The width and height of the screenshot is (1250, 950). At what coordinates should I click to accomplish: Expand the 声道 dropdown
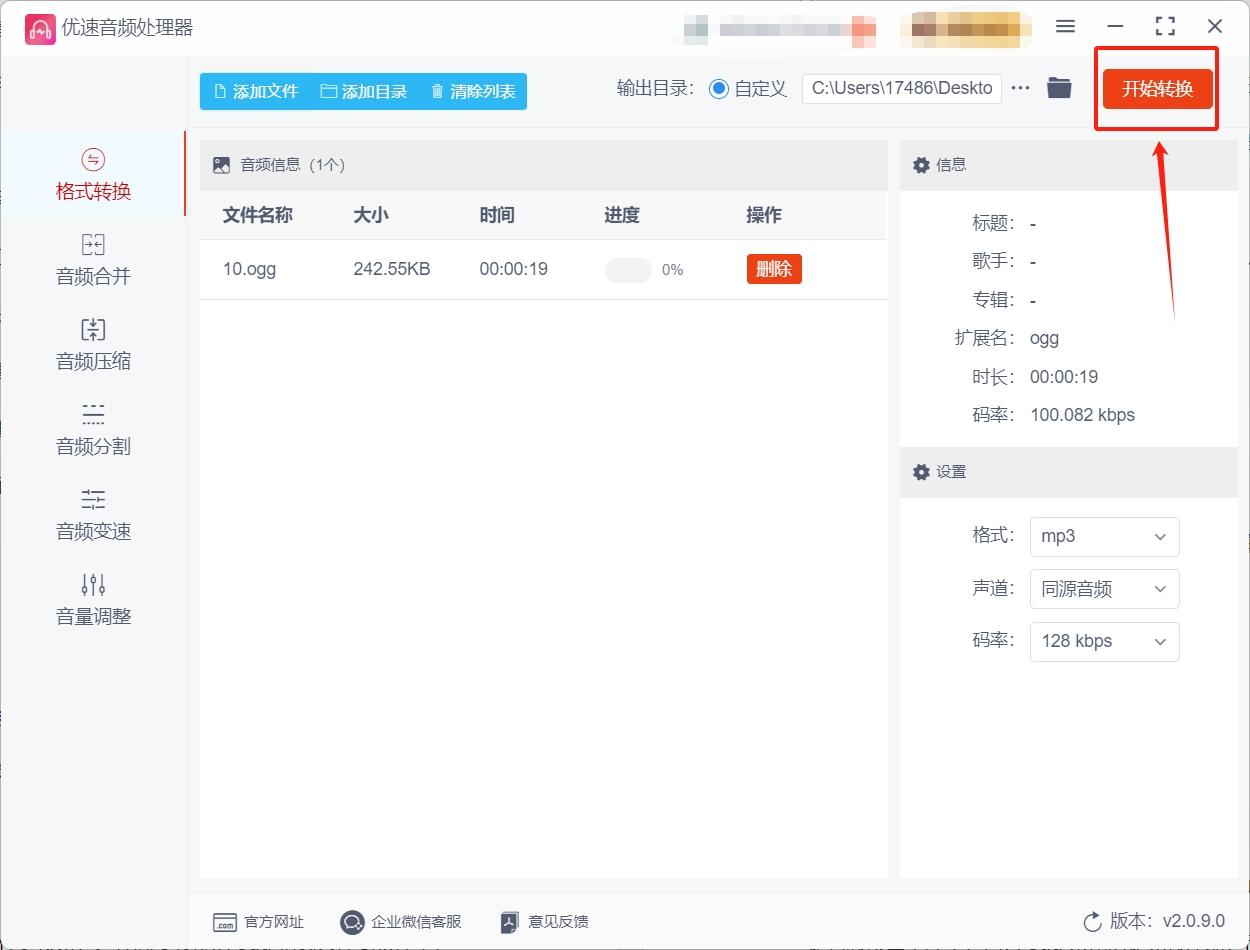pyautogui.click(x=1104, y=589)
